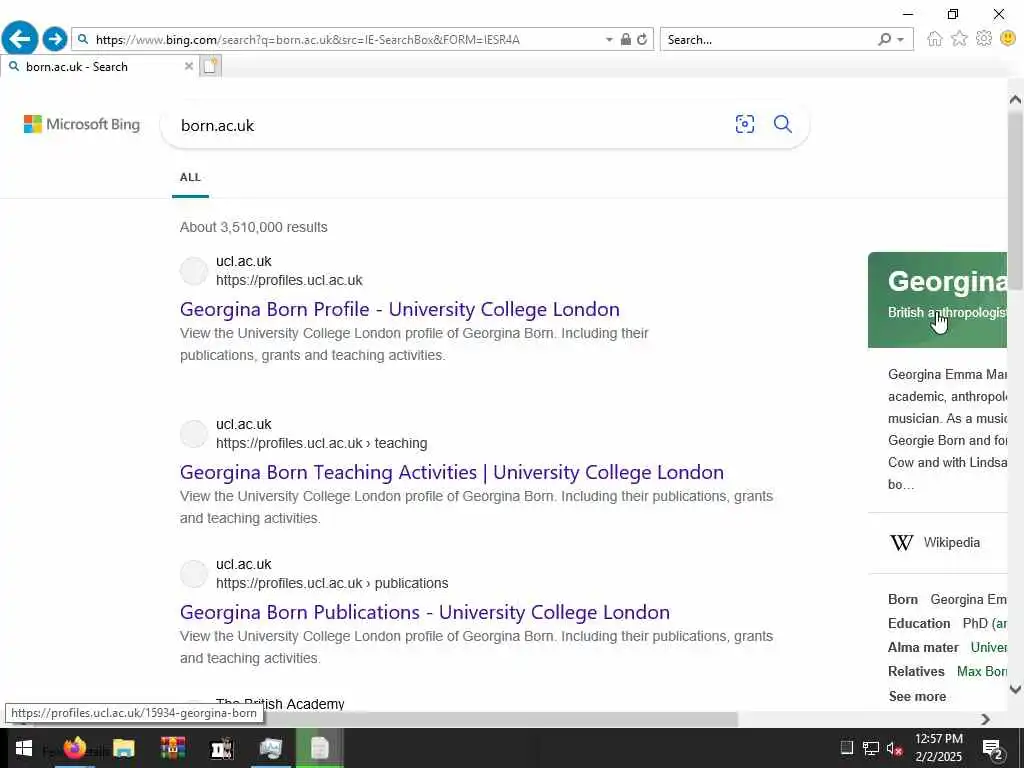Open the notification center icon
Screen dimensions: 1024x768
tap(992, 748)
